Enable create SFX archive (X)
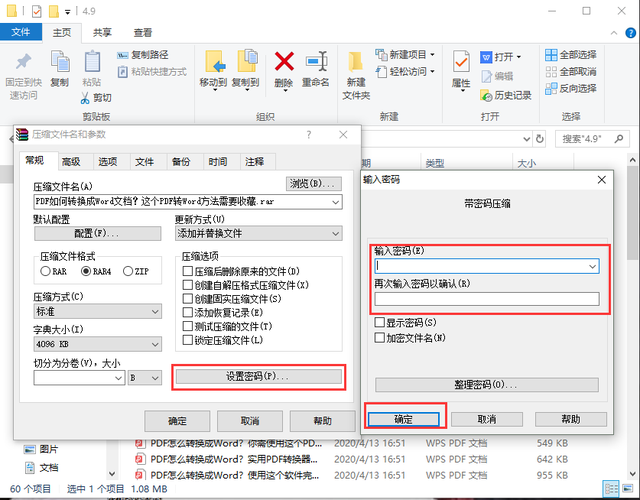 pos(188,285)
